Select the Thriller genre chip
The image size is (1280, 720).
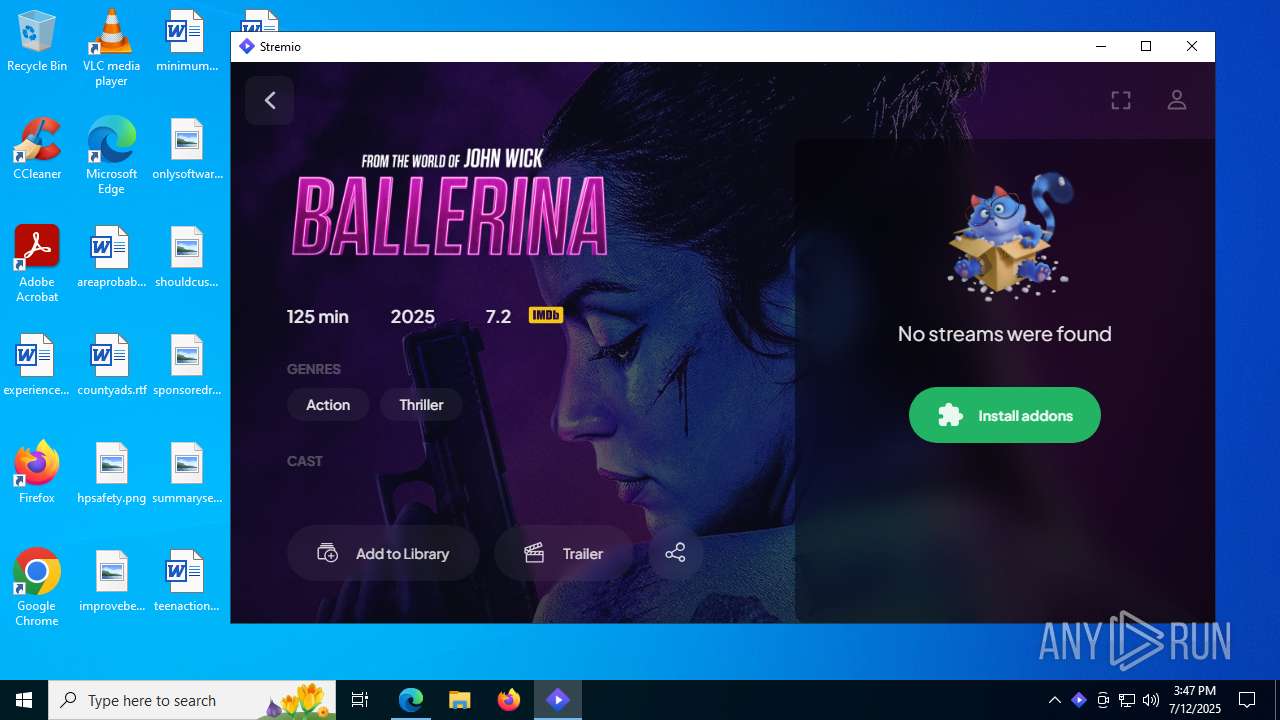(x=421, y=405)
